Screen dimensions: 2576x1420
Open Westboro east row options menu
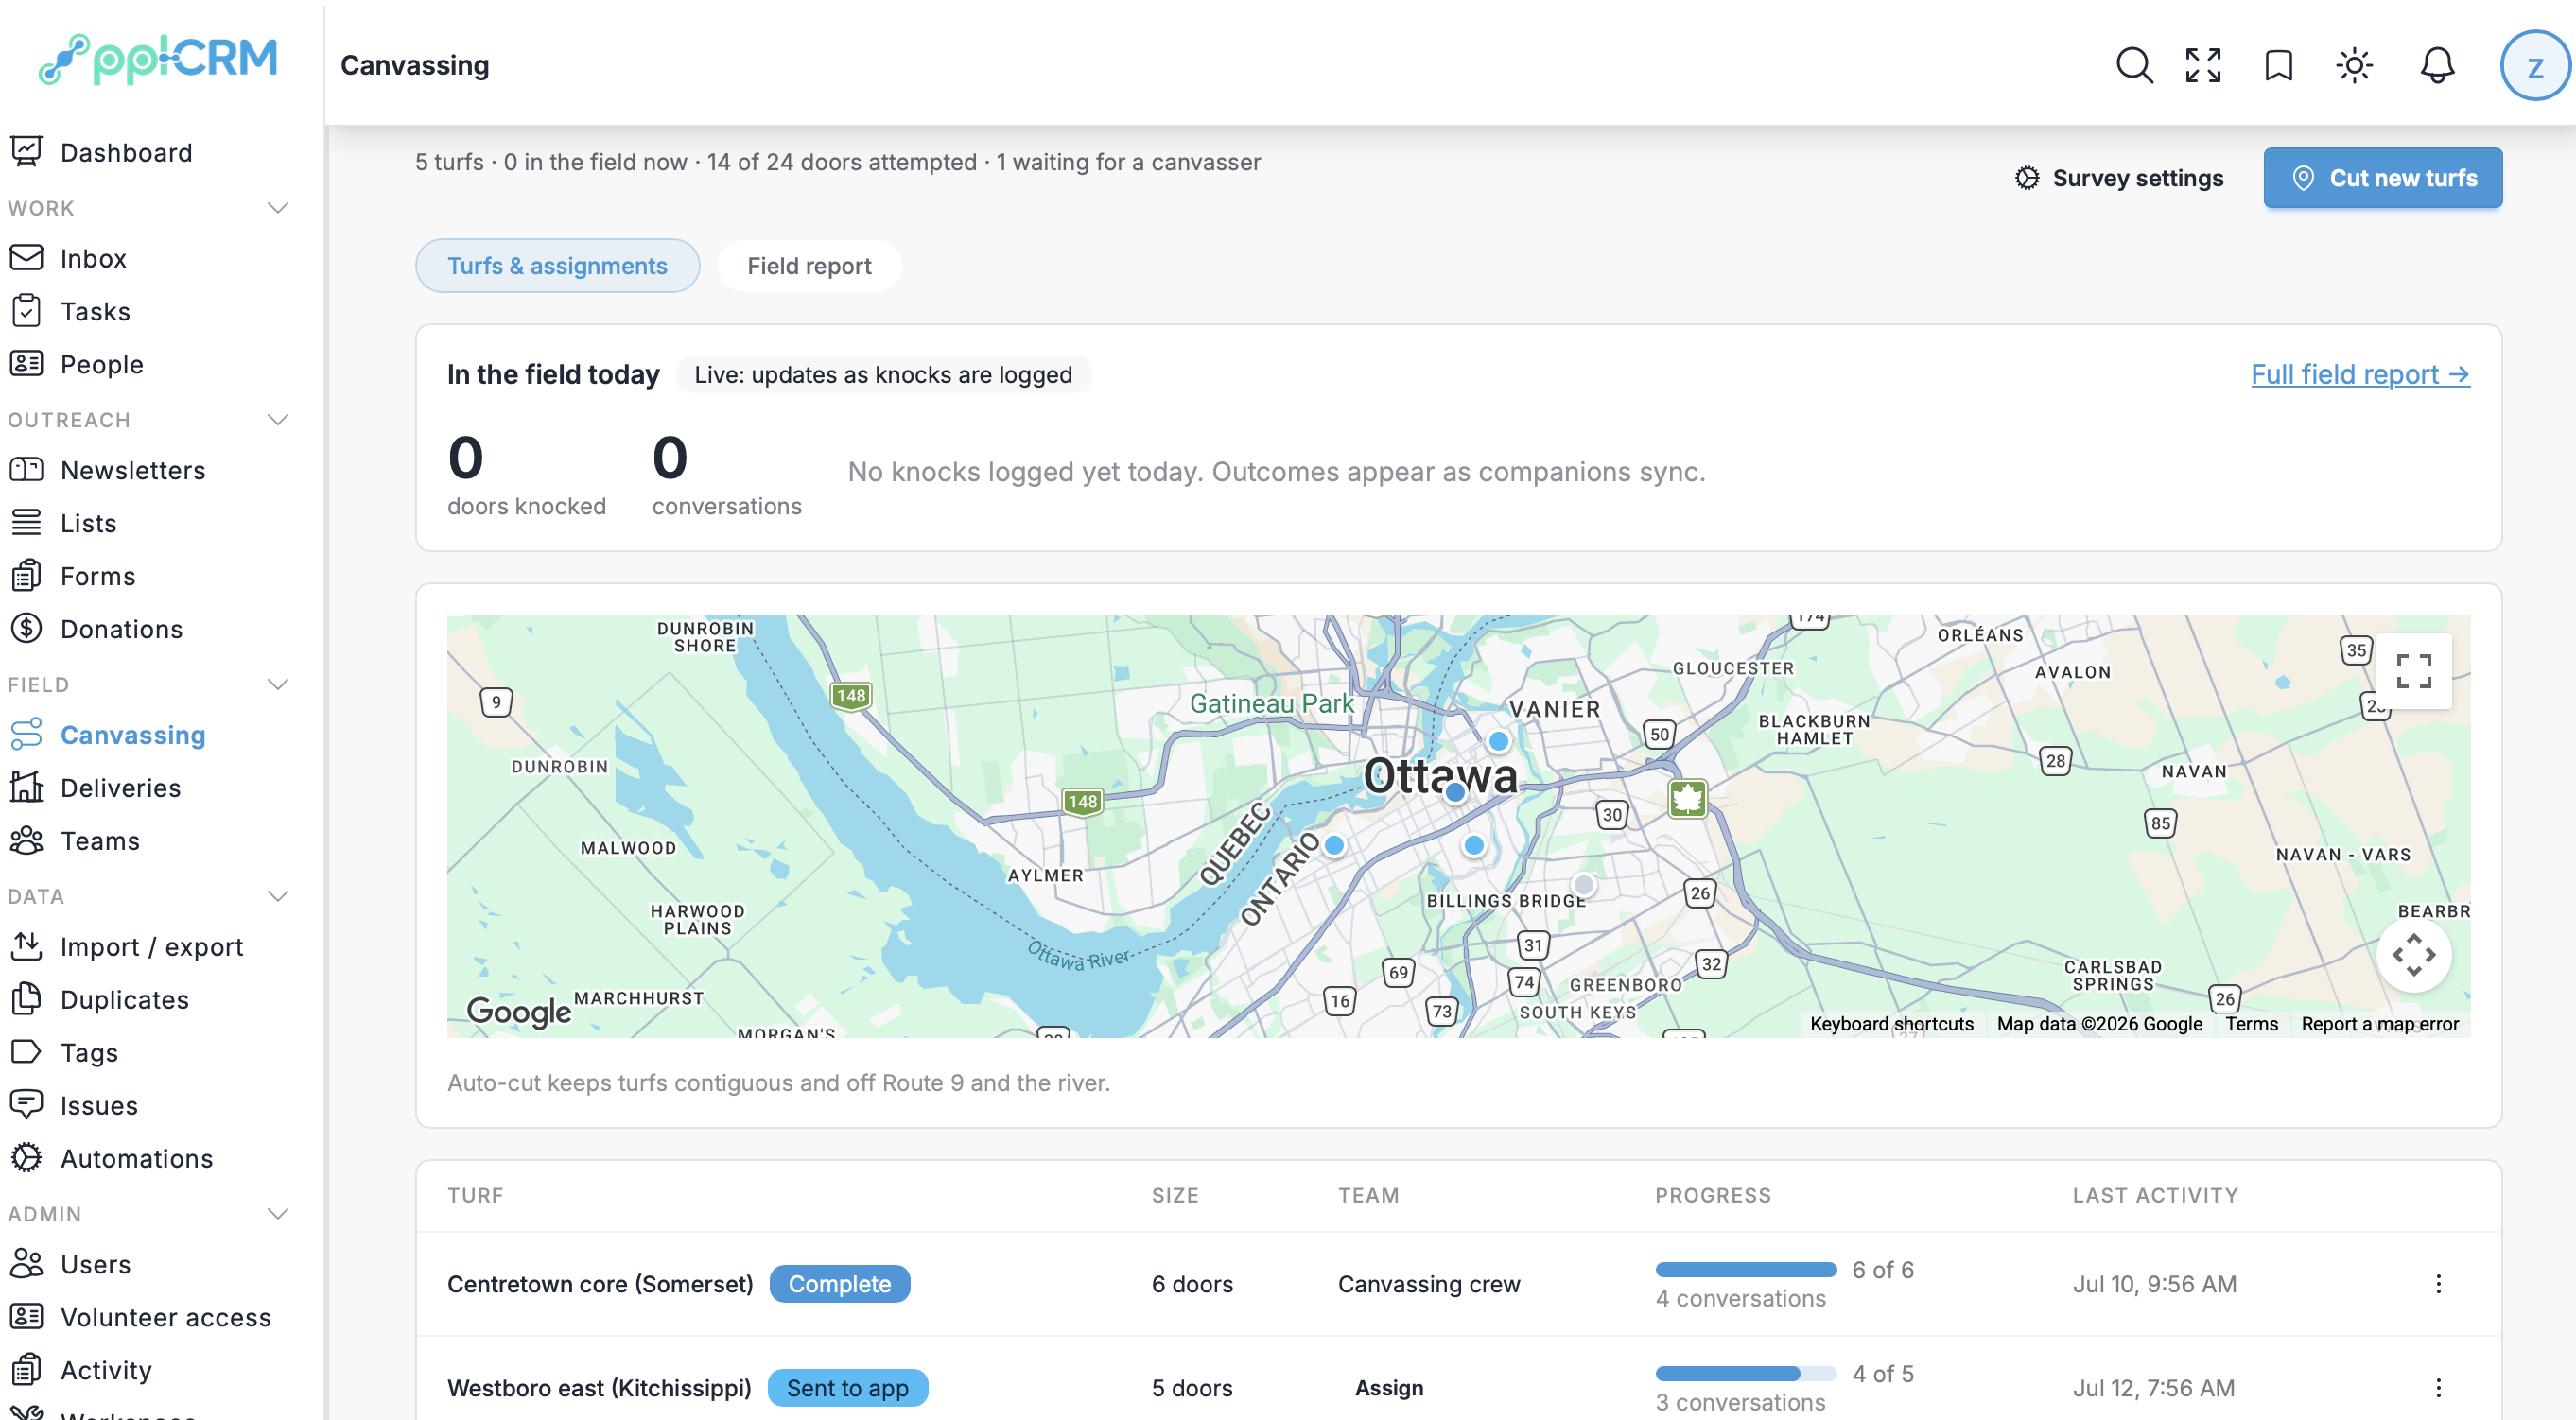2438,1387
